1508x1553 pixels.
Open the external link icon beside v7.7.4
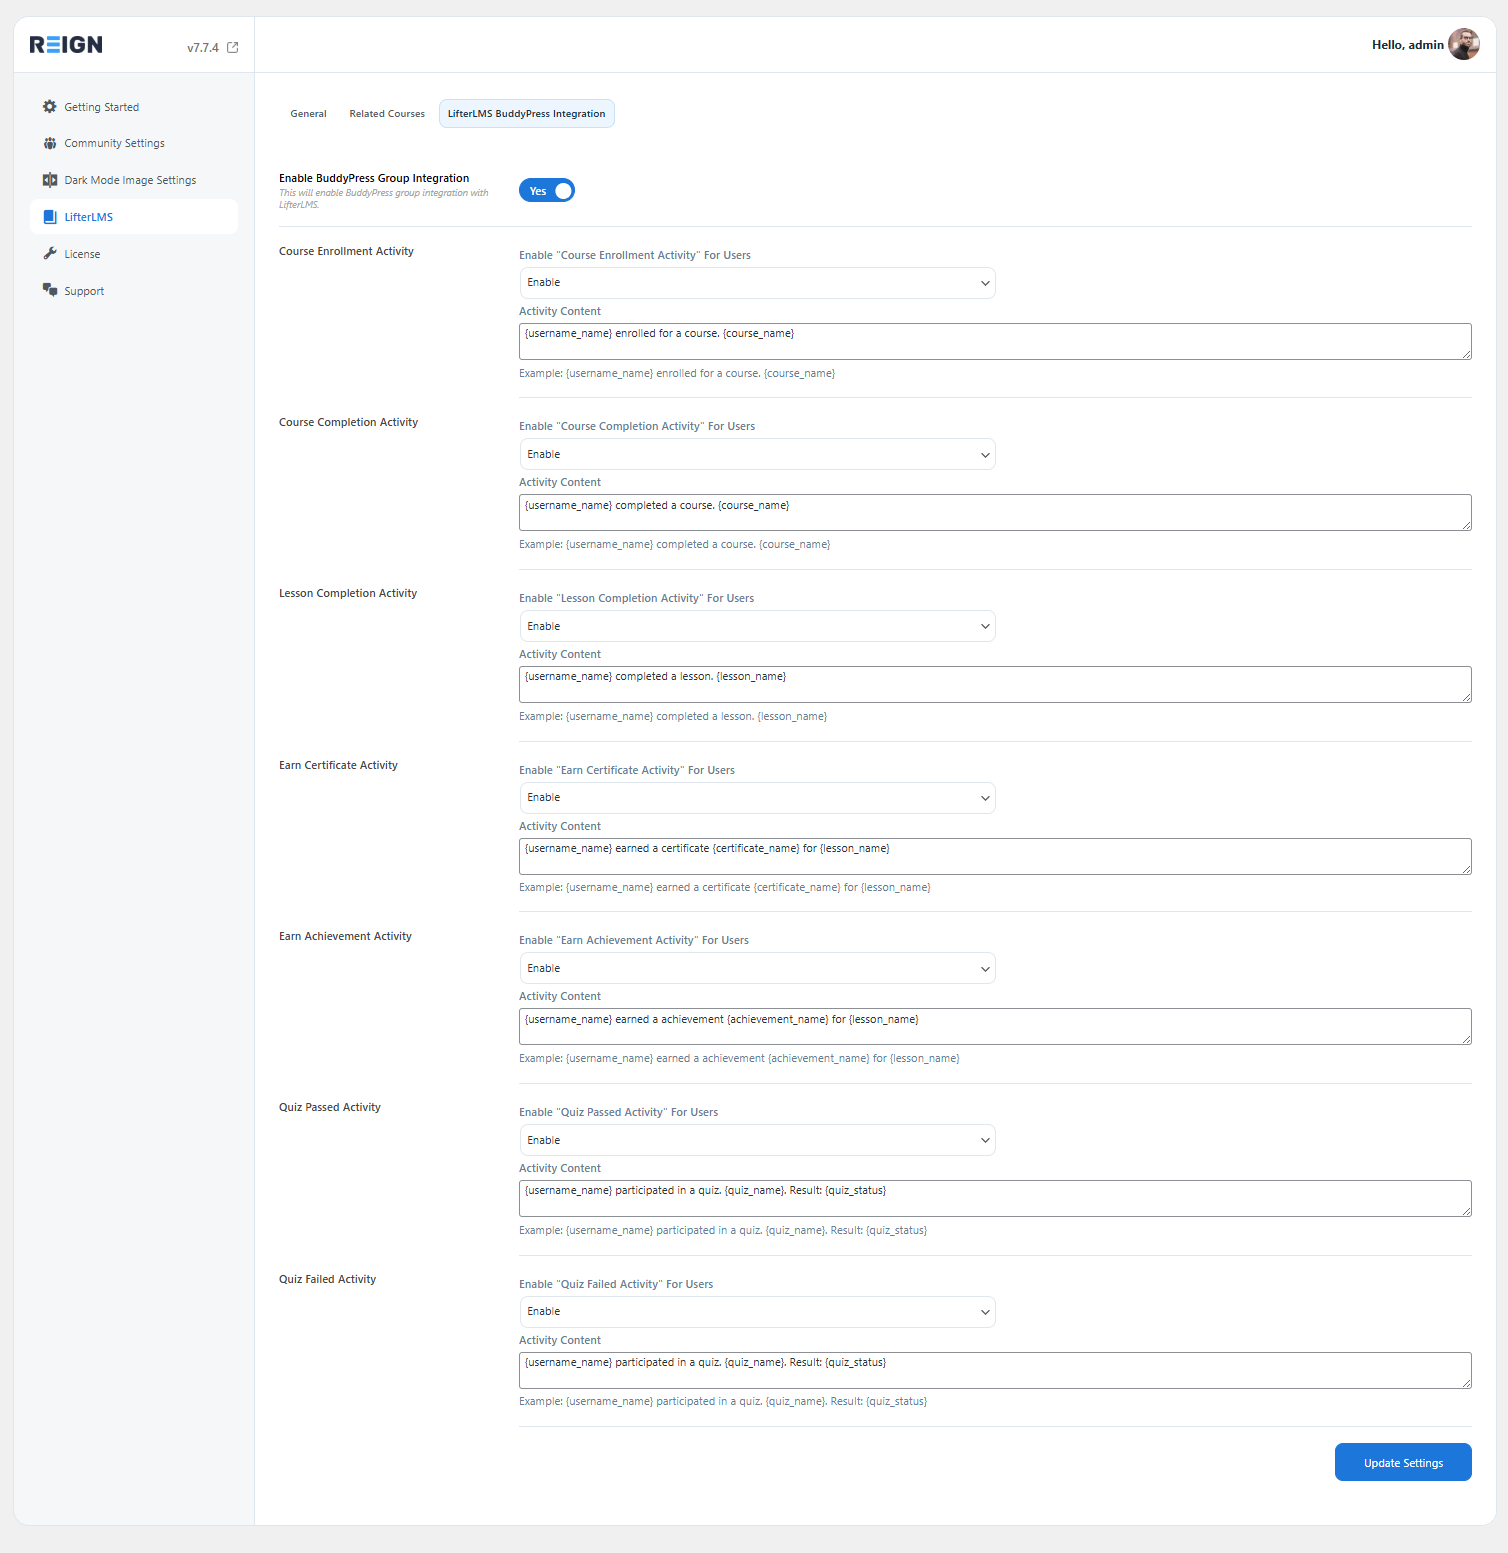(233, 47)
